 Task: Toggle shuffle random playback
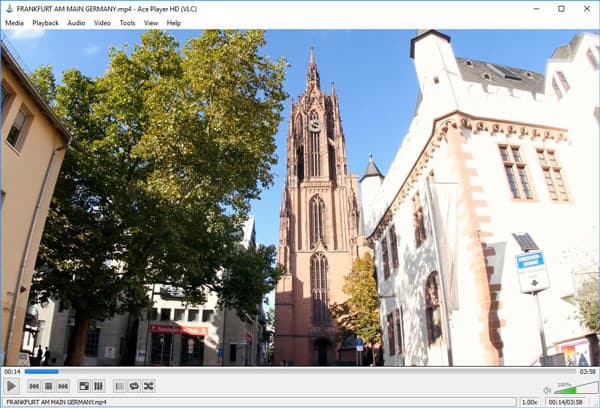148,385
